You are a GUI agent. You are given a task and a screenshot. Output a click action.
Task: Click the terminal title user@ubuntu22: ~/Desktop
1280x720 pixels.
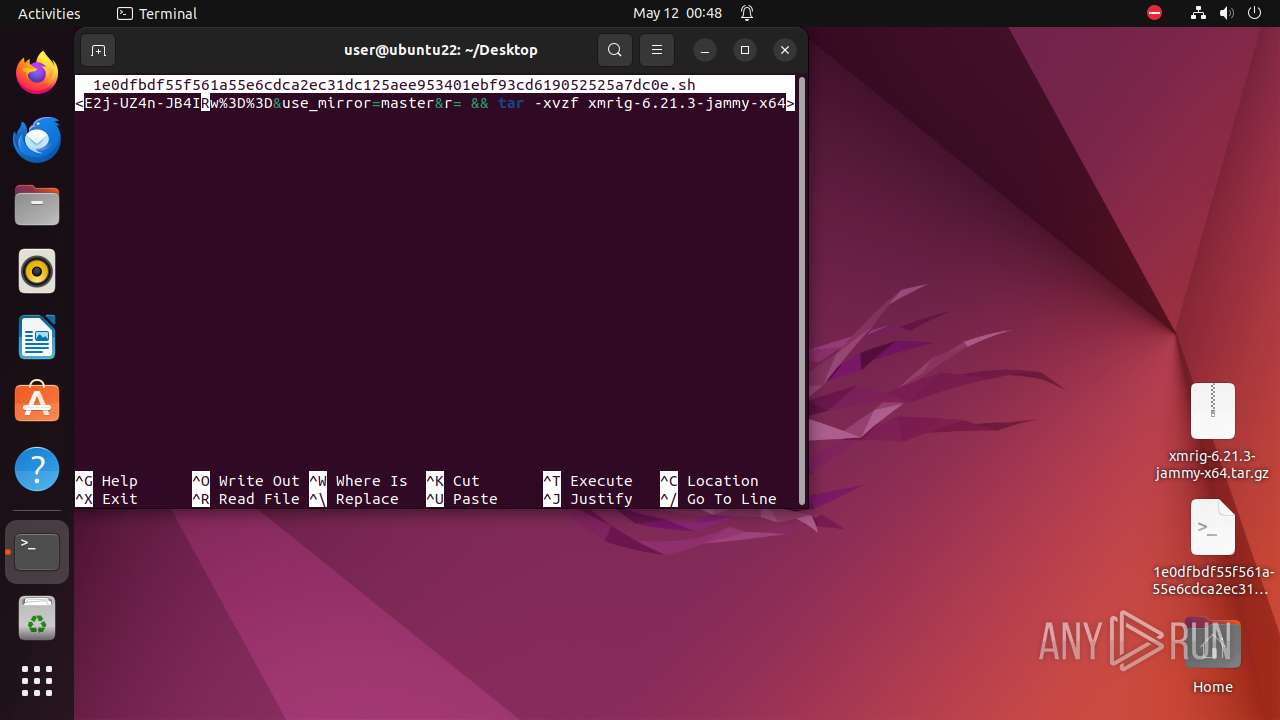click(x=441, y=50)
